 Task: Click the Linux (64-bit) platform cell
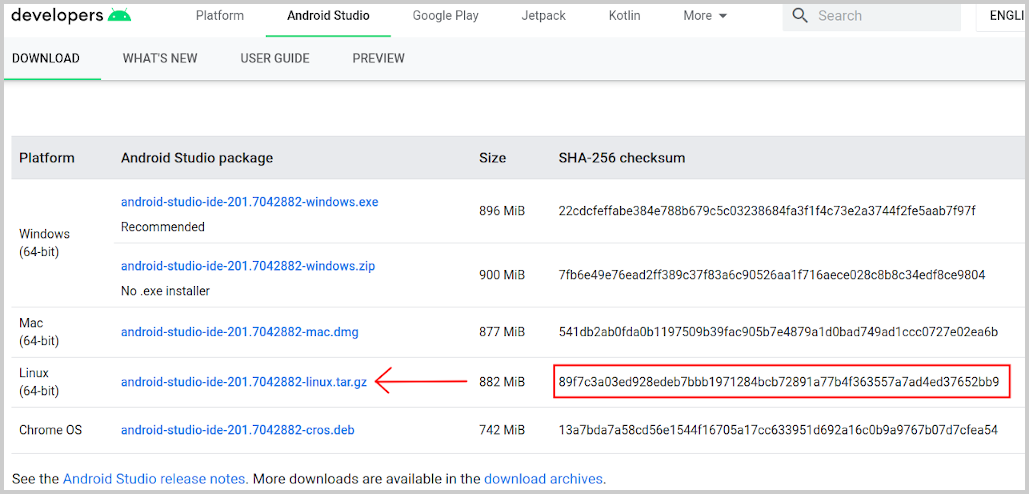pos(39,382)
